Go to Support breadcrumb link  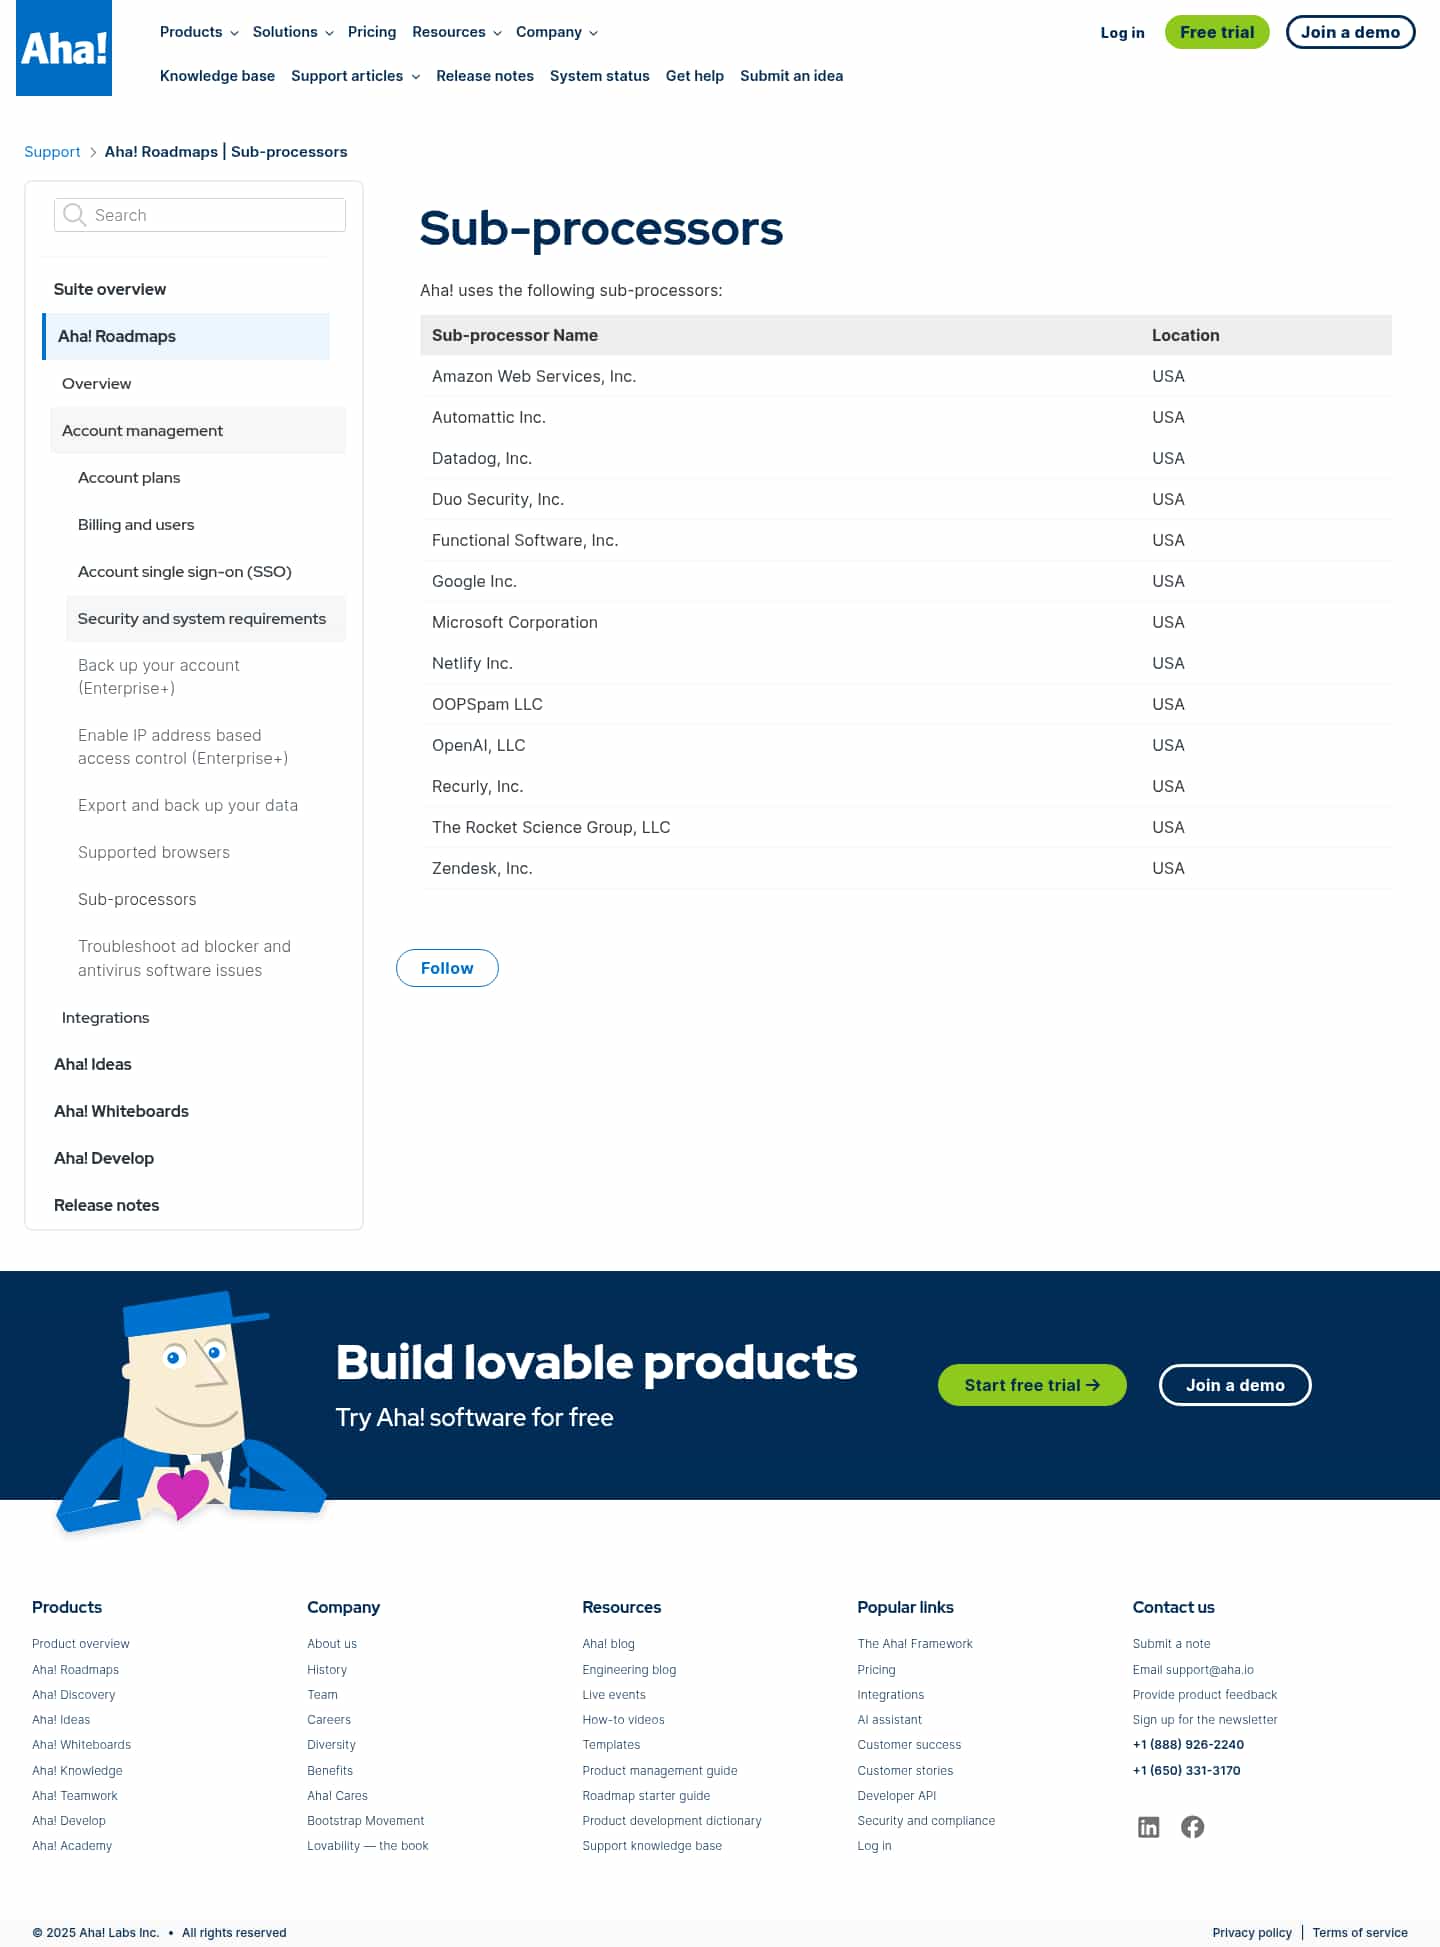tap(52, 152)
